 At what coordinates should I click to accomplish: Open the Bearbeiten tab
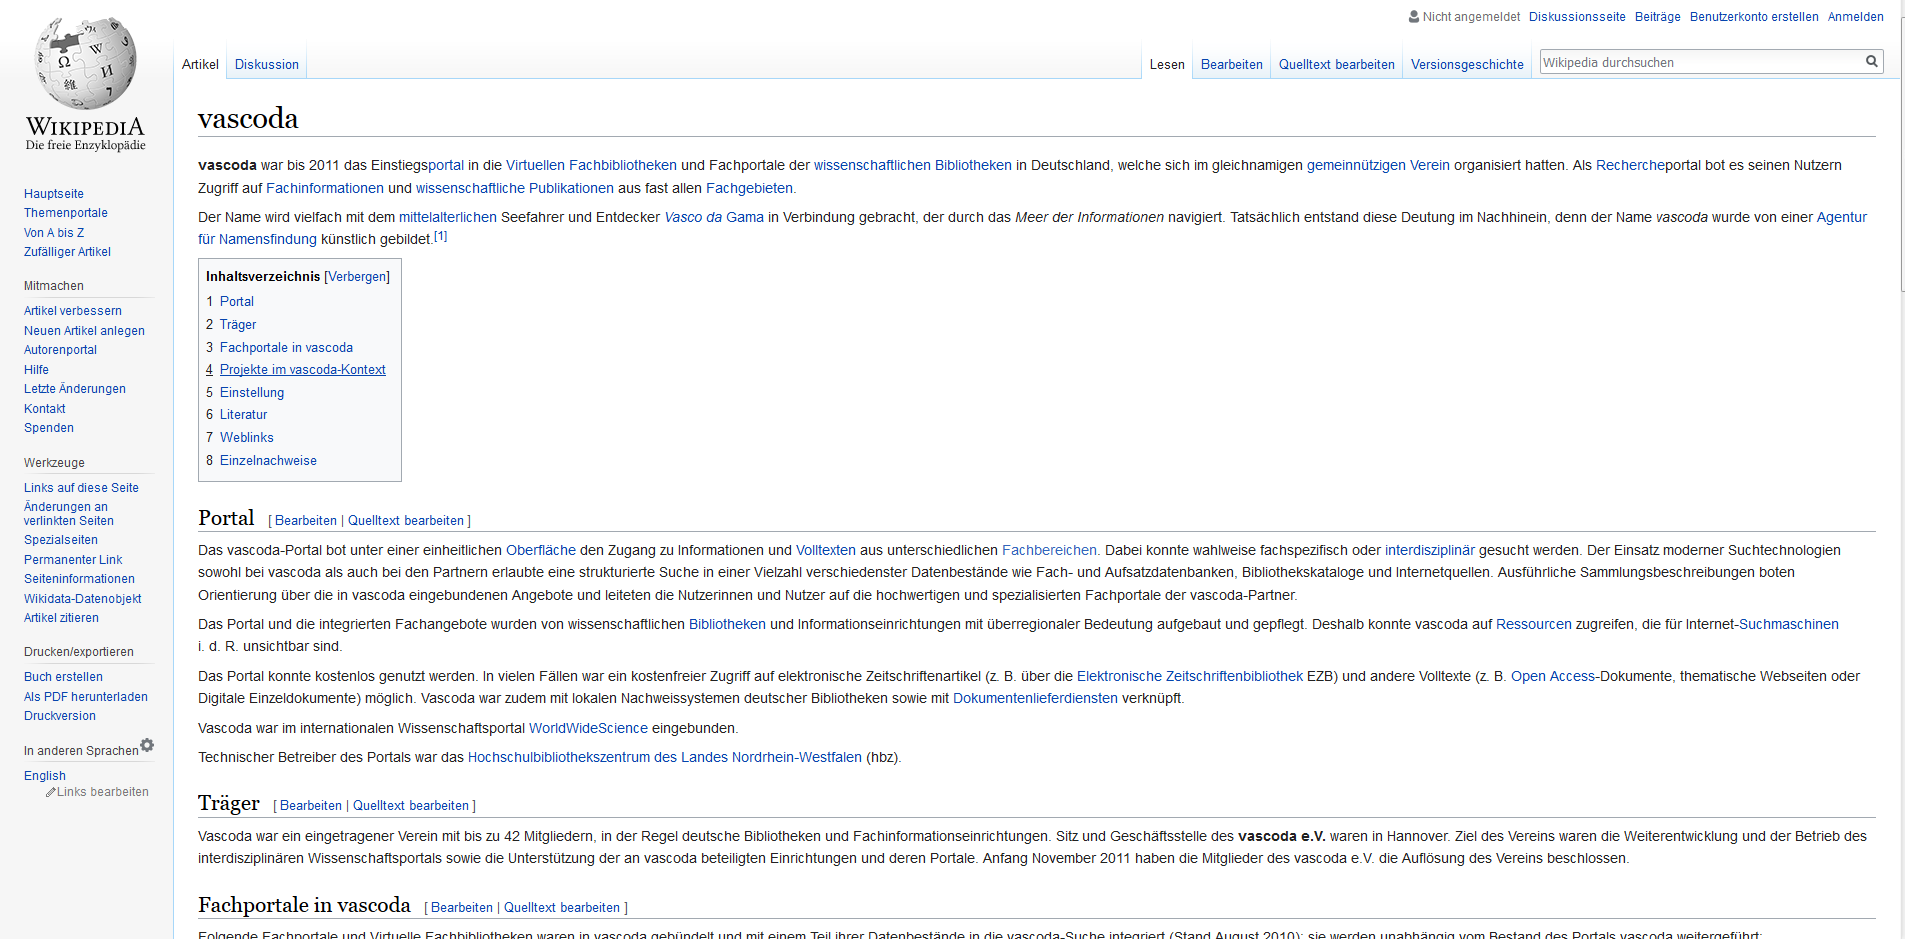1232,64
